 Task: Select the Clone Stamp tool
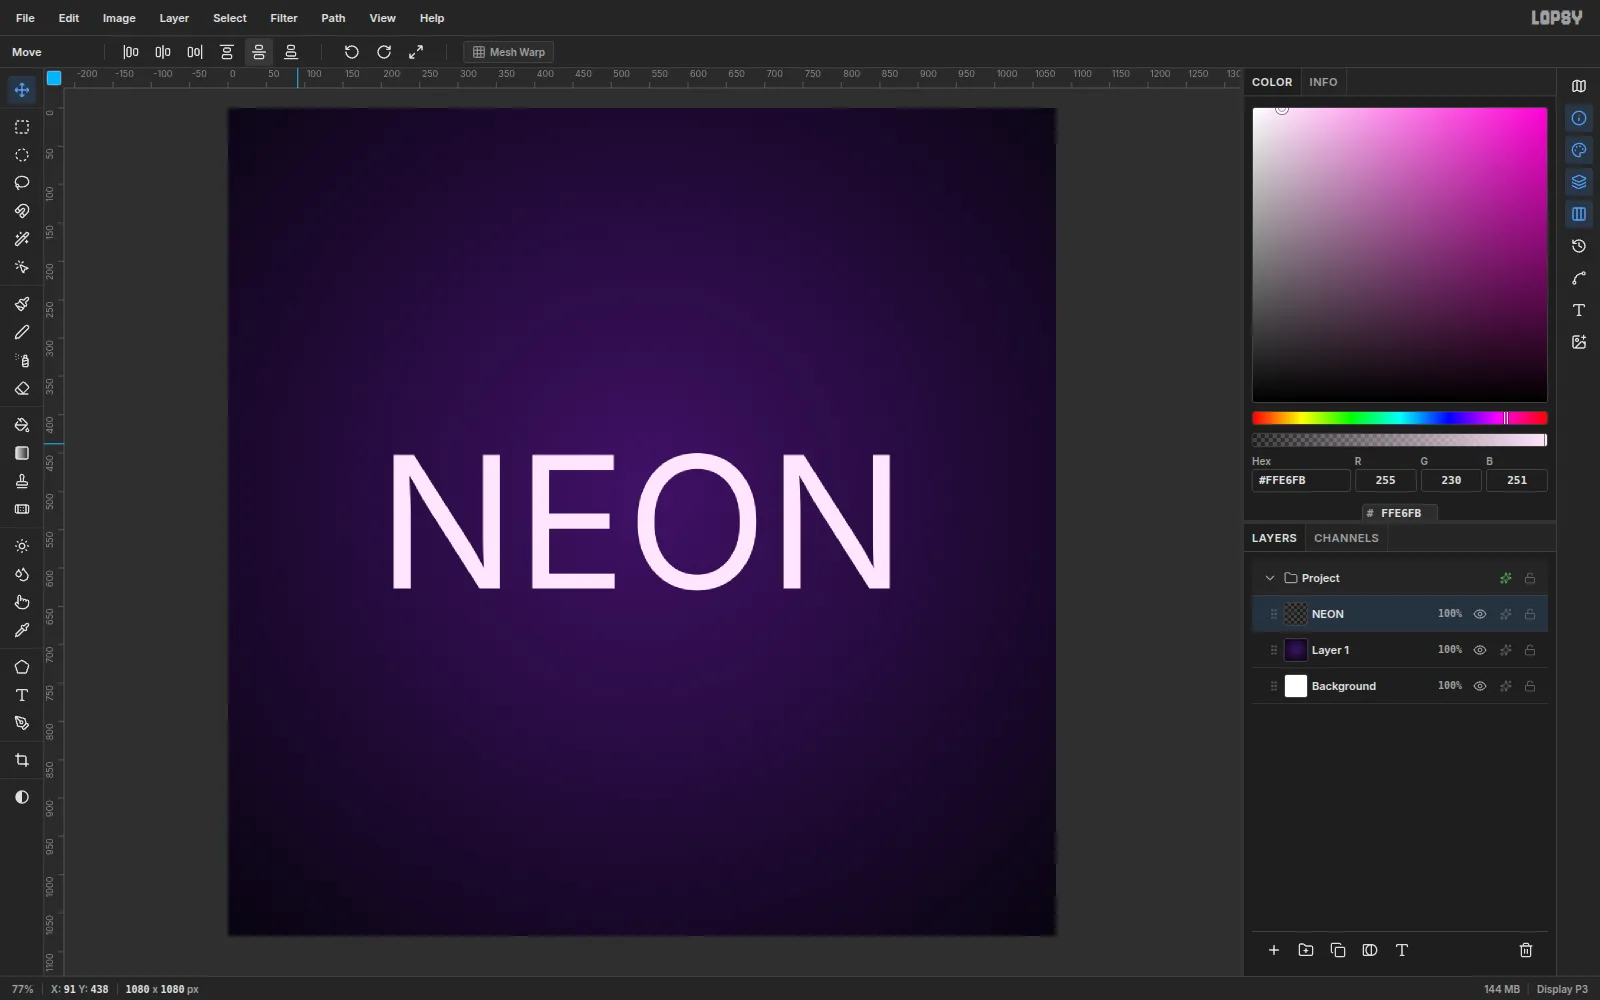click(22, 481)
